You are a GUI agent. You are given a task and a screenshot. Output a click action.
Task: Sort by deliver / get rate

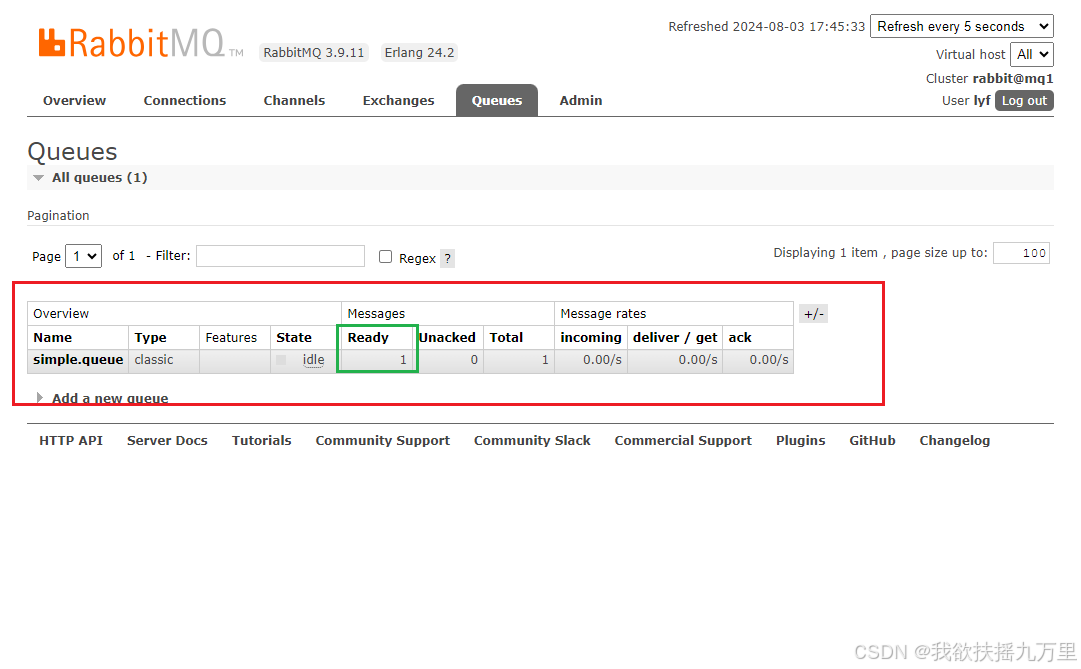[675, 337]
